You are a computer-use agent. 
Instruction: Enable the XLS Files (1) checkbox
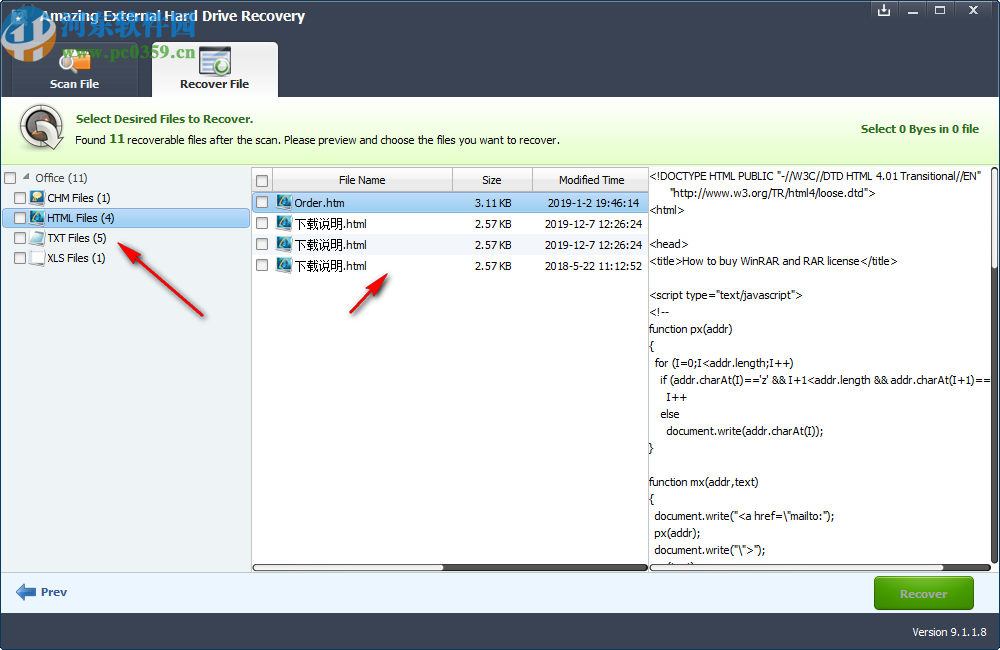click(x=20, y=258)
